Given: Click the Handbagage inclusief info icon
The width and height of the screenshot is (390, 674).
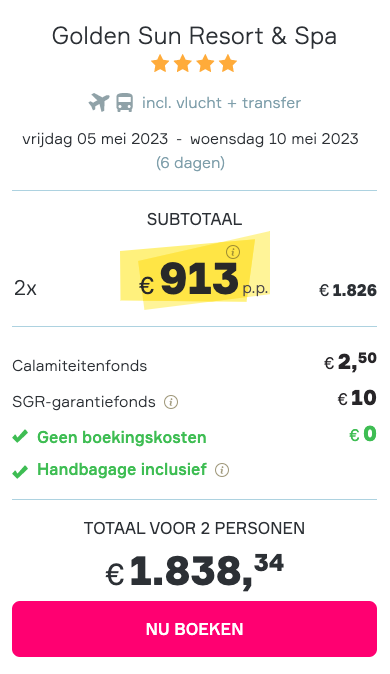Looking at the screenshot, I should click(222, 470).
